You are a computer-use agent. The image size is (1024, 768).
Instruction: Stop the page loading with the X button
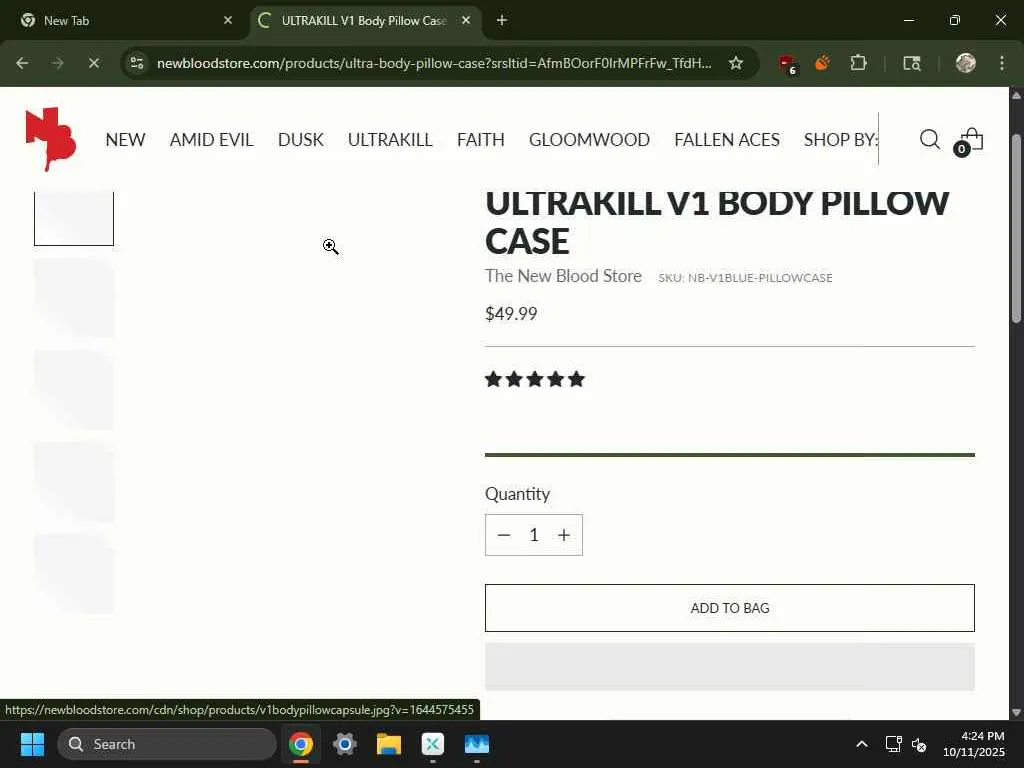93,63
